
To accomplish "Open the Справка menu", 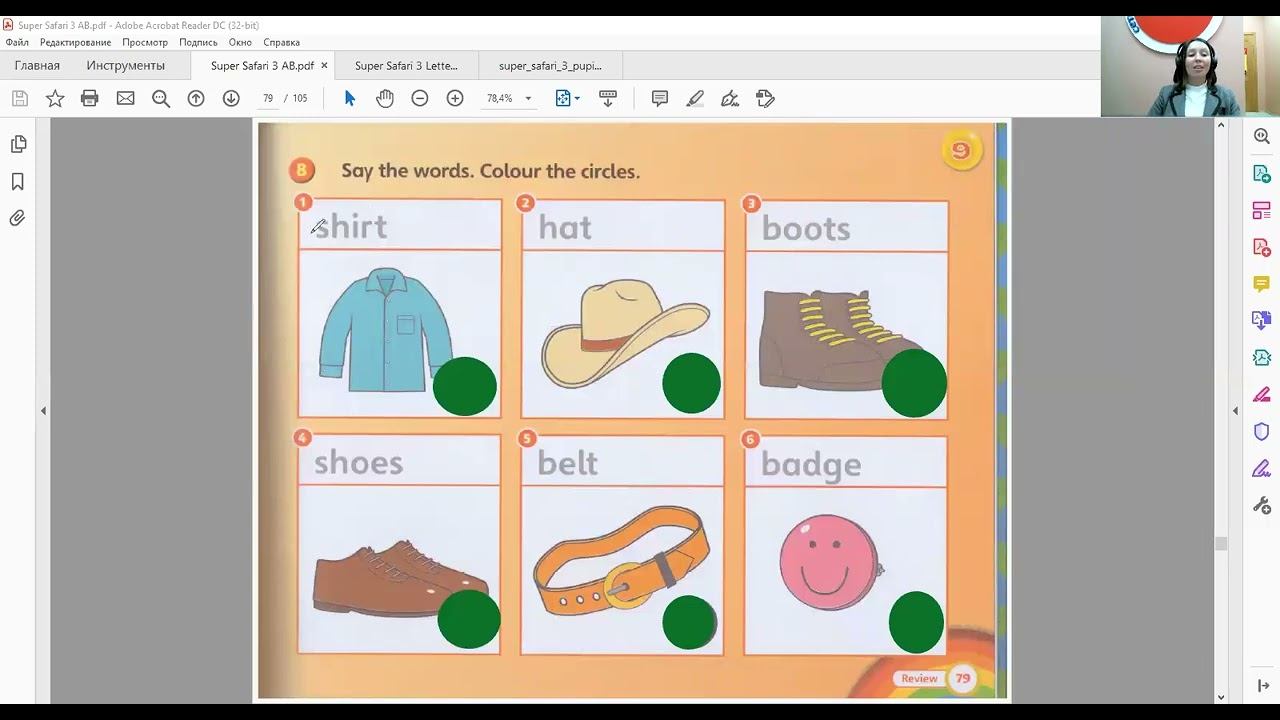I will pyautogui.click(x=281, y=42).
